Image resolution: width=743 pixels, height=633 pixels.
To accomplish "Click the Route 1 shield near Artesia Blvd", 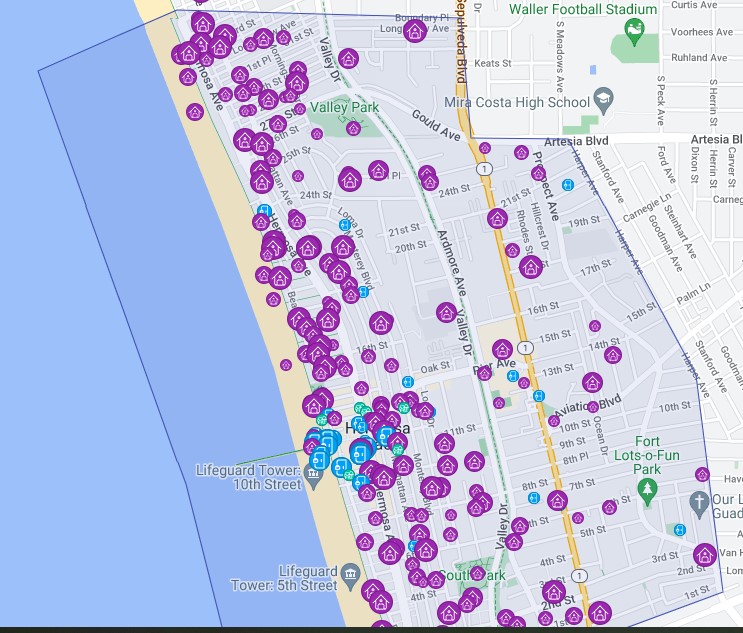I will tap(484, 169).
